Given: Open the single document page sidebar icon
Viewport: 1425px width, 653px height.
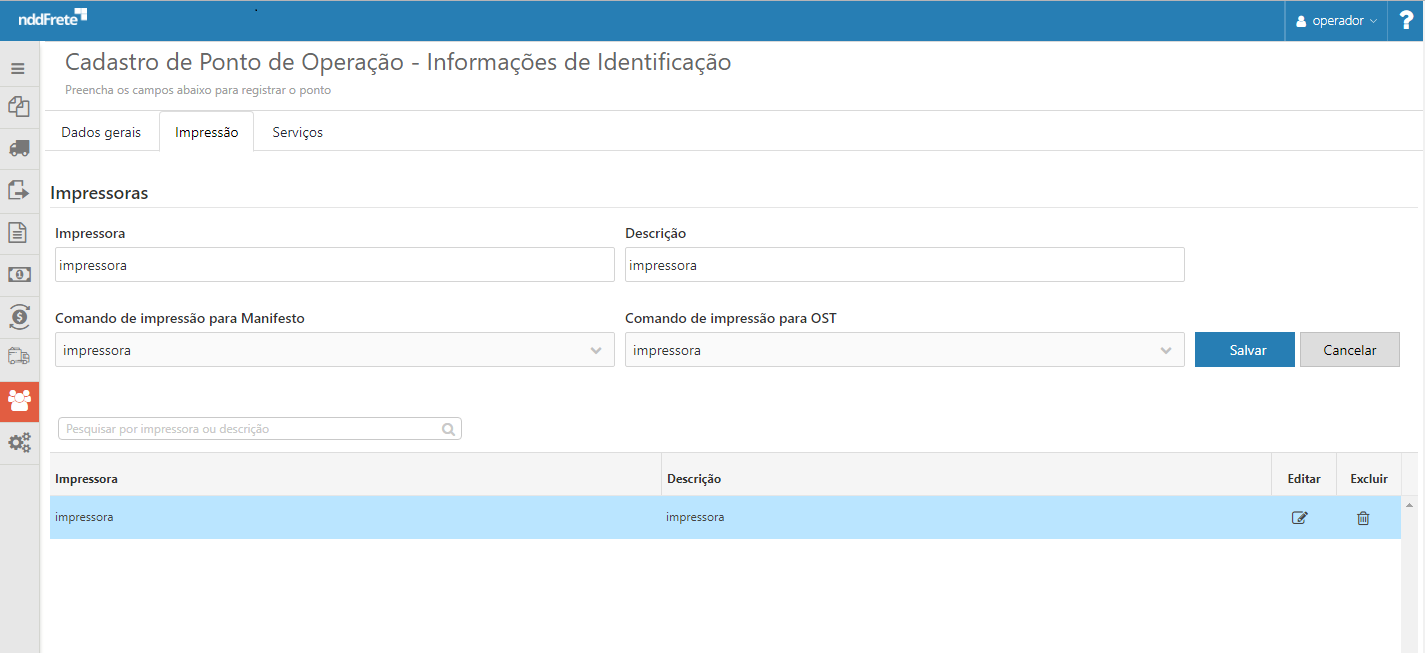Looking at the screenshot, I should click(18, 232).
